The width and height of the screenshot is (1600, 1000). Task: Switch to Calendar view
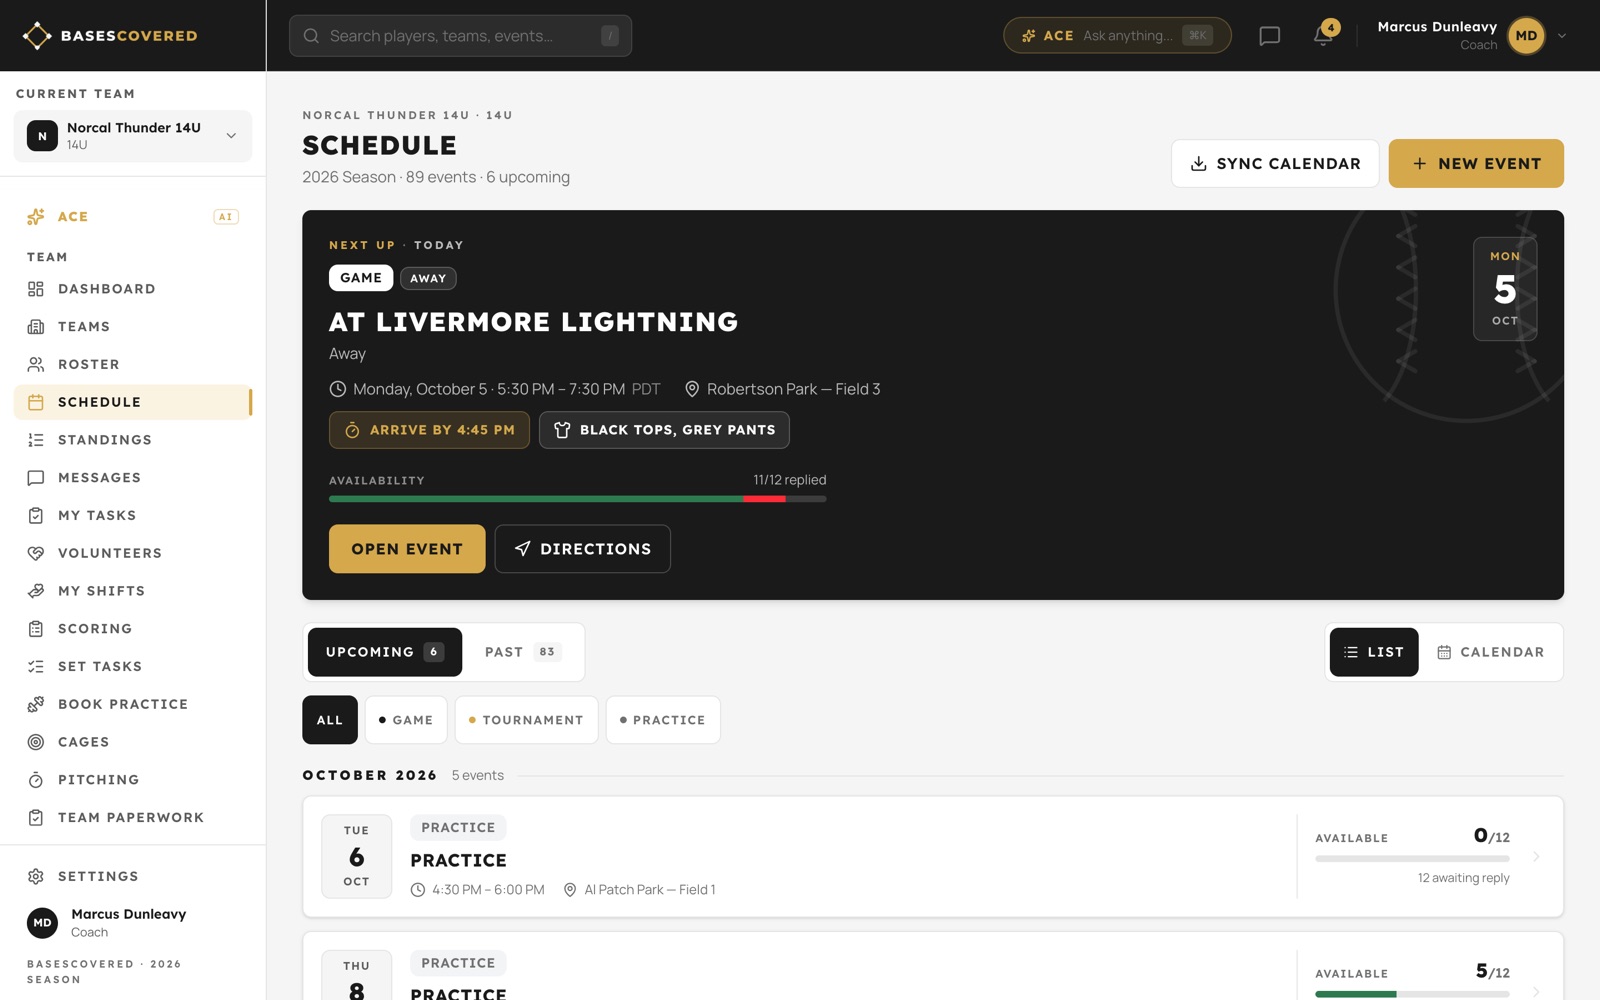point(1490,652)
